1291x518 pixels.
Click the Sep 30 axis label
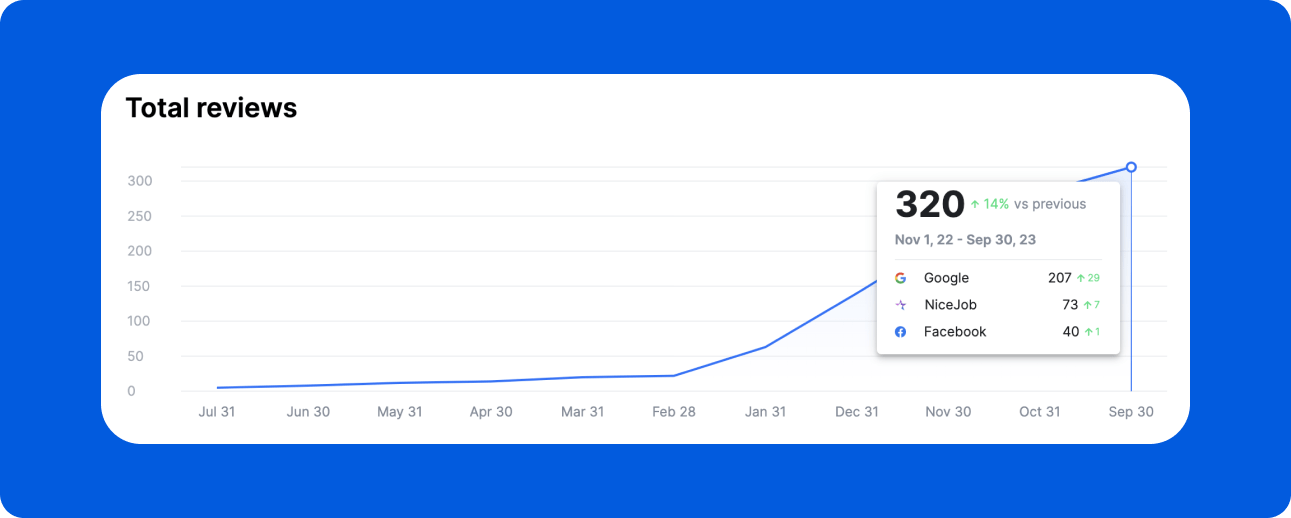pos(1131,412)
